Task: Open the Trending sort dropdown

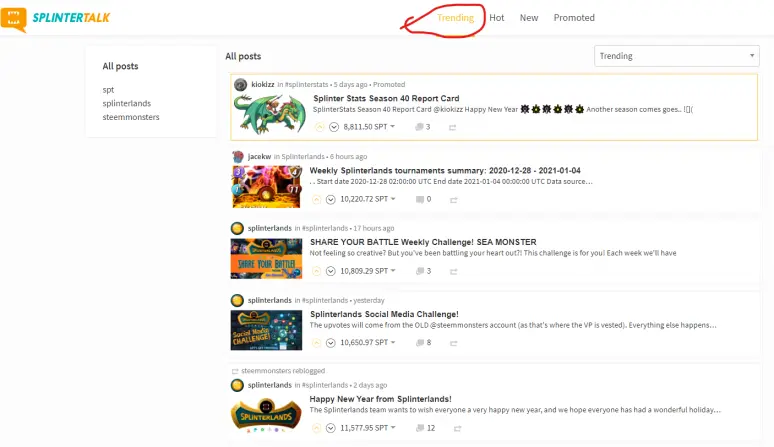Action: click(x=676, y=56)
